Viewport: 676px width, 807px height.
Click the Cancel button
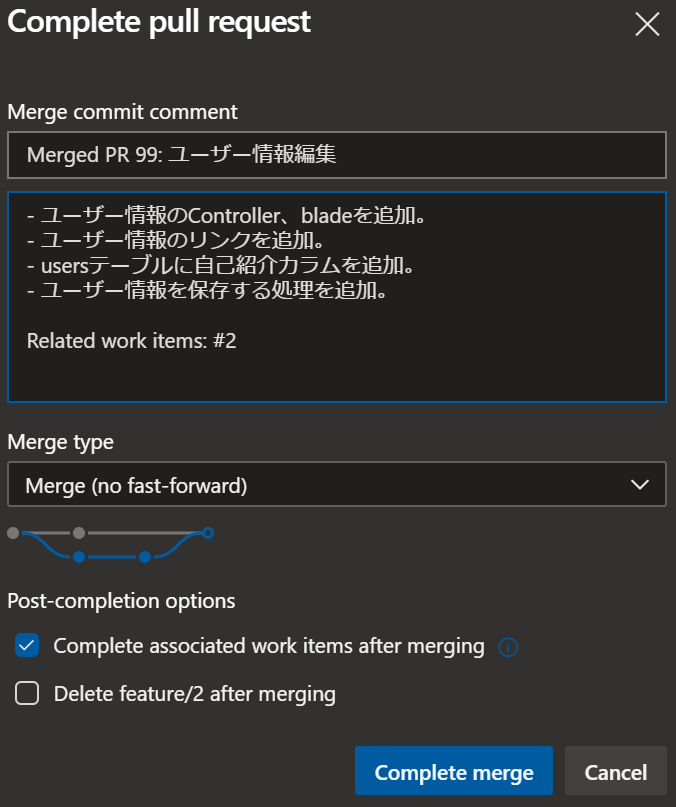(616, 770)
